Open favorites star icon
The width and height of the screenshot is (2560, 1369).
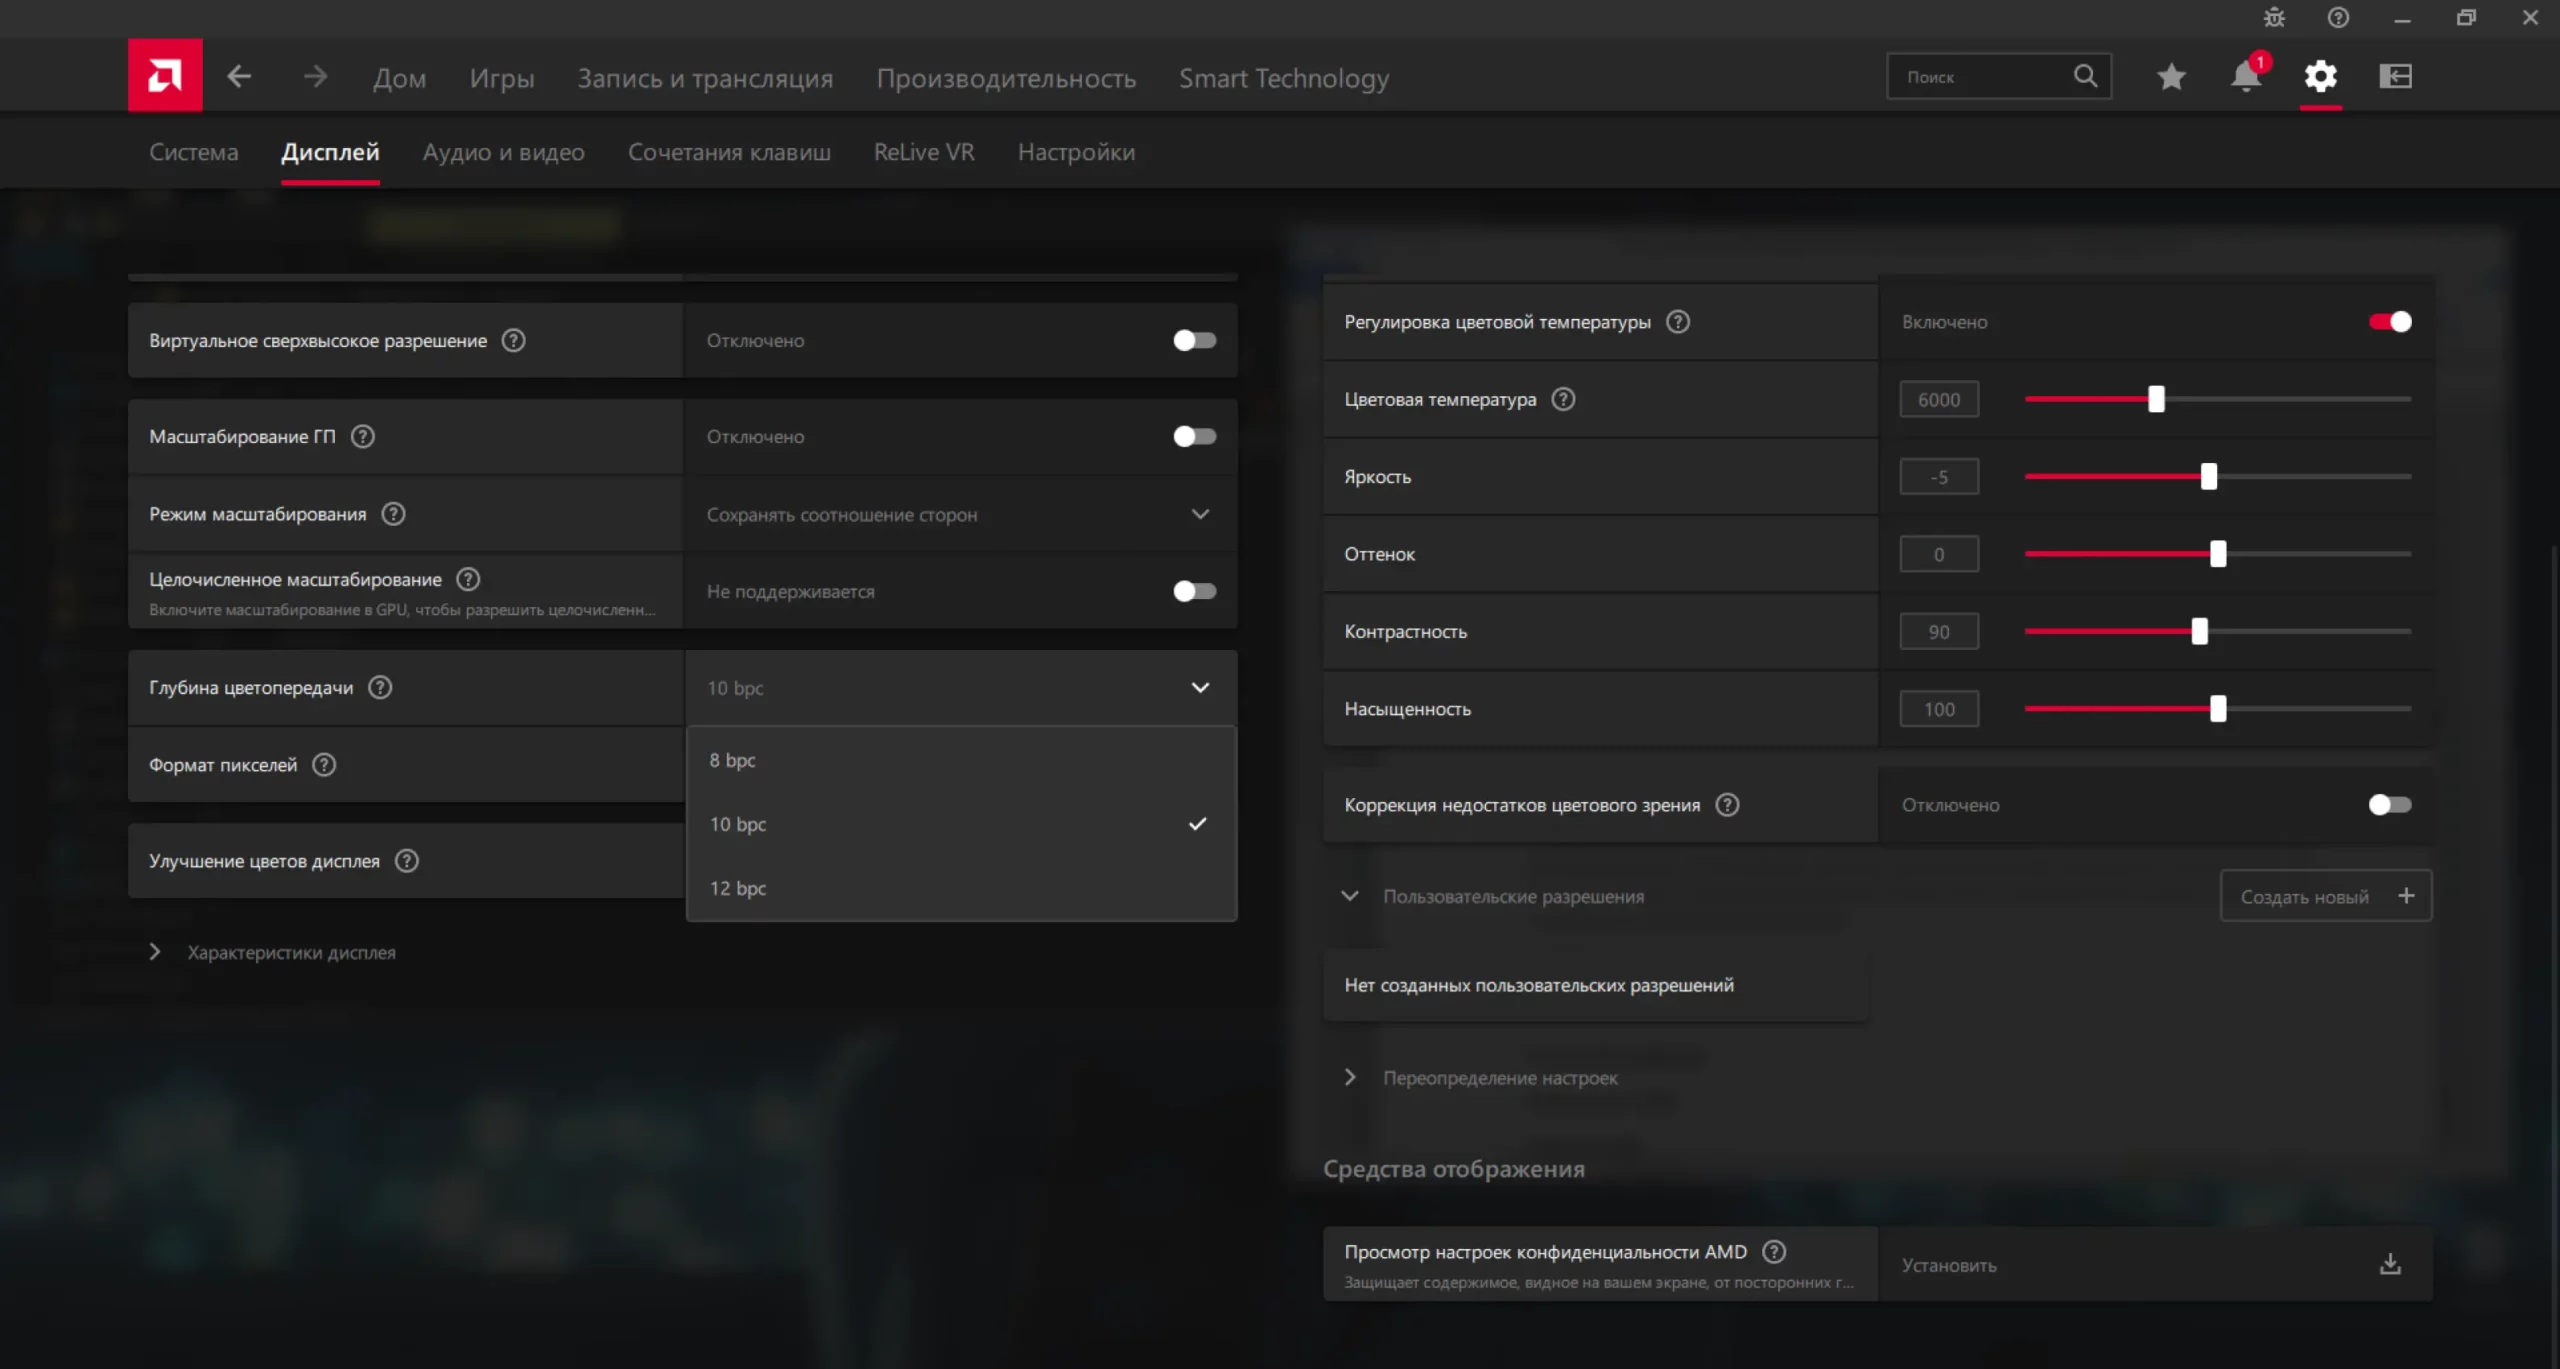click(x=2170, y=77)
